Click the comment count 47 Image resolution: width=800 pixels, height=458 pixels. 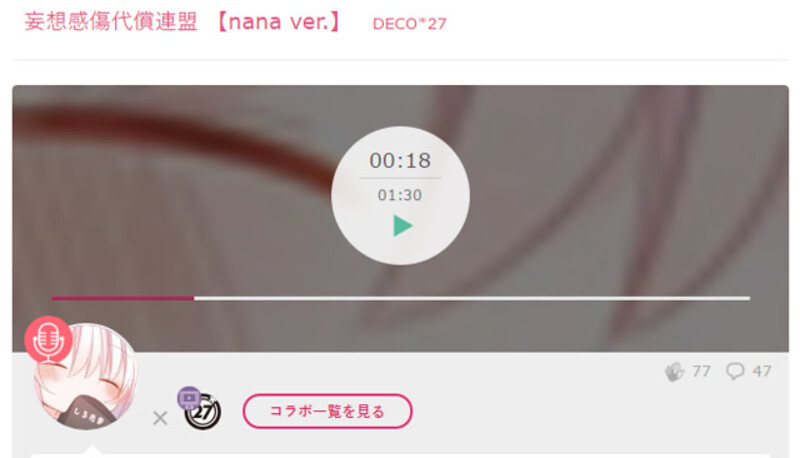tap(762, 371)
